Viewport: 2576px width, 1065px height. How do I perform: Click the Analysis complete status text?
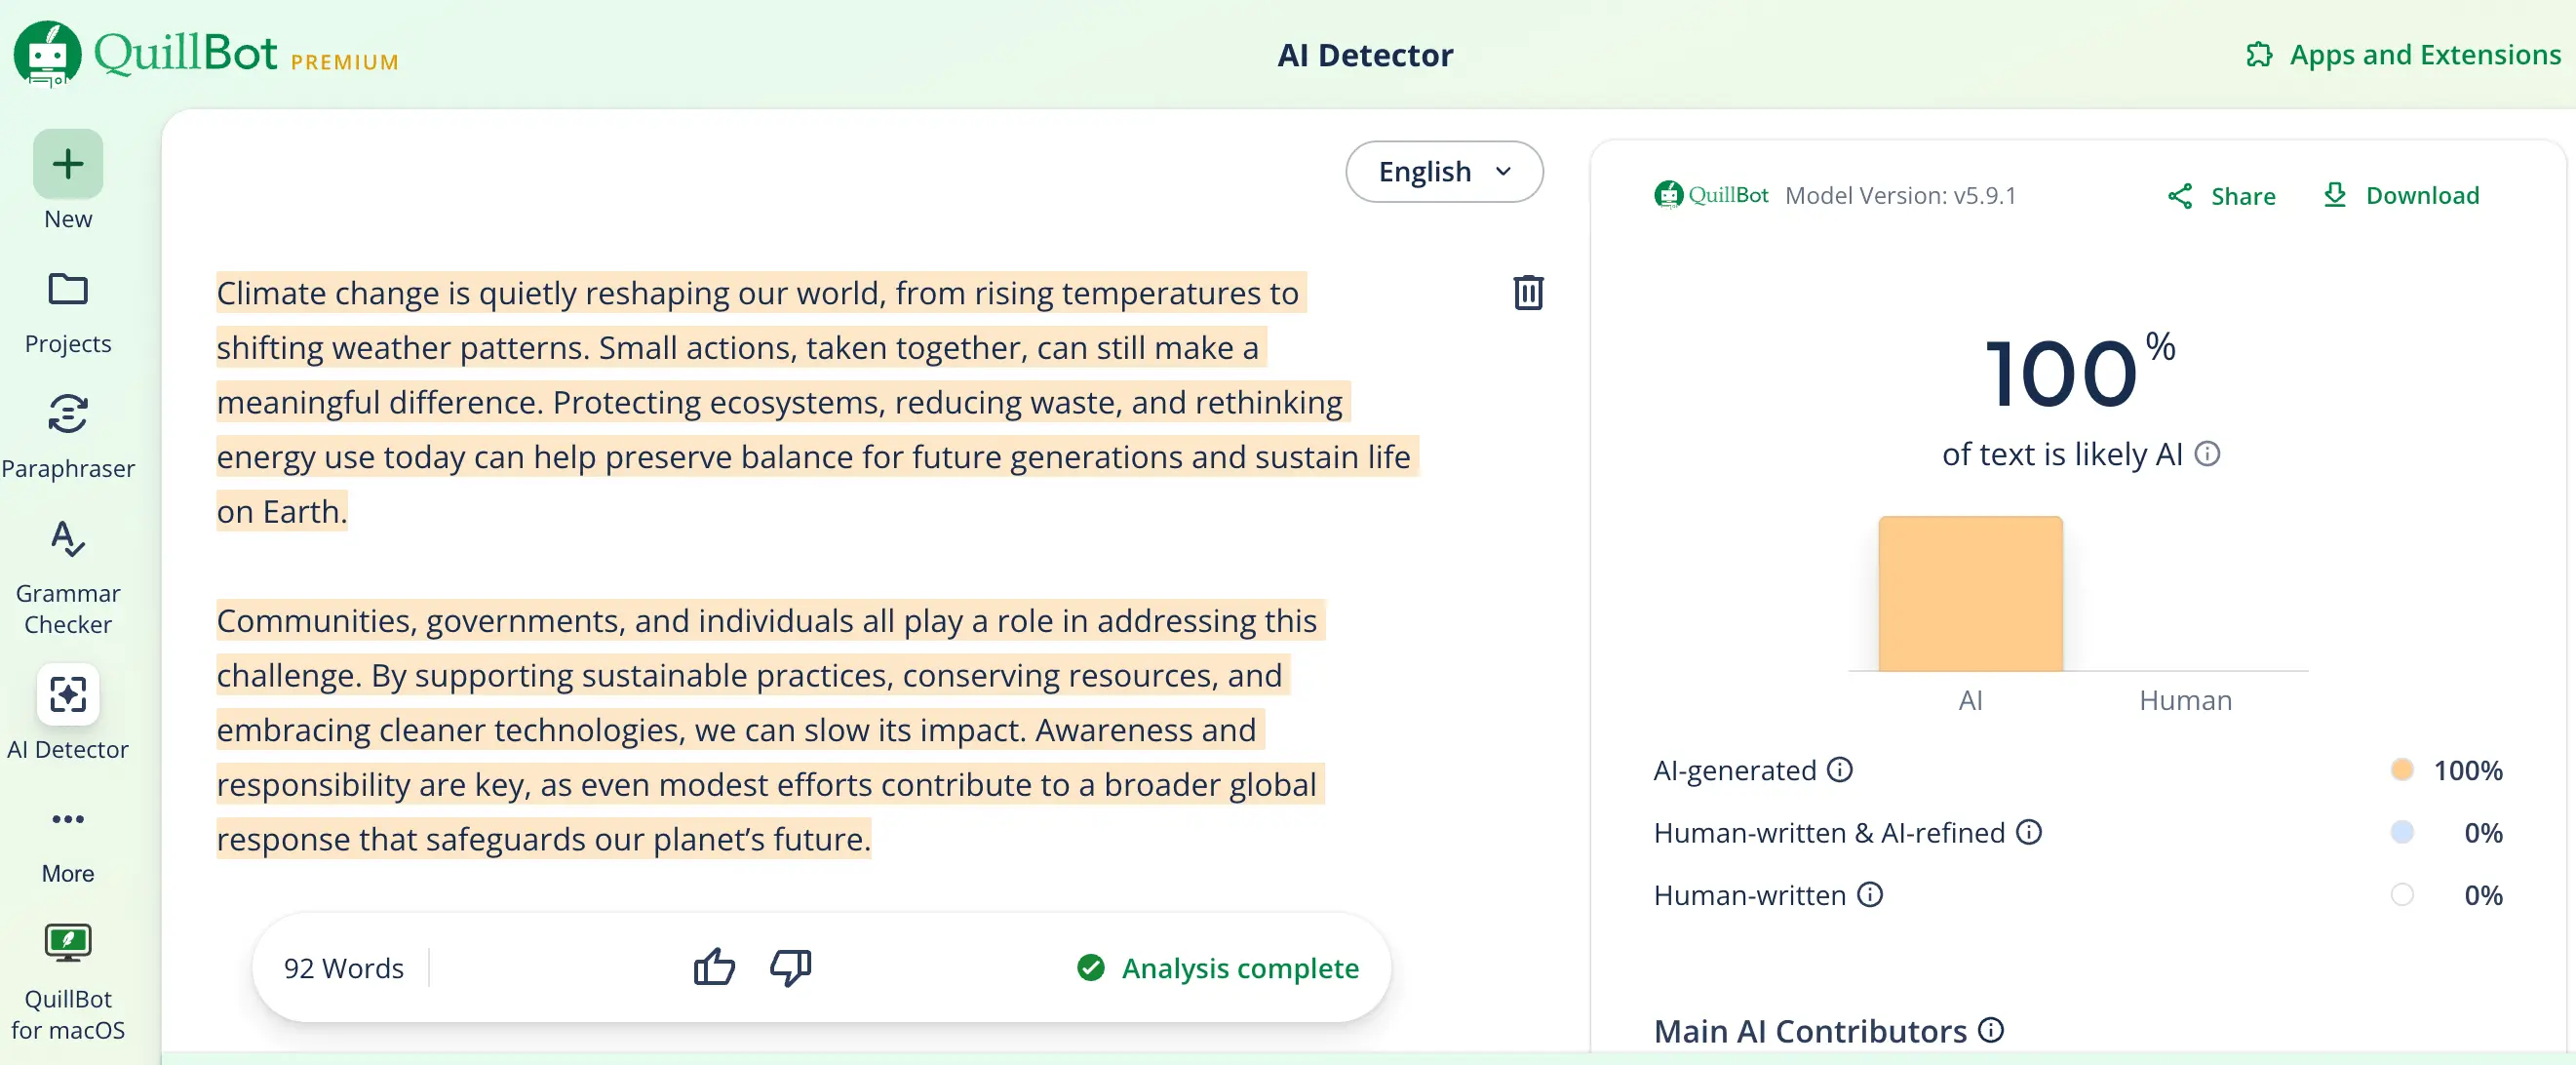tap(1239, 968)
